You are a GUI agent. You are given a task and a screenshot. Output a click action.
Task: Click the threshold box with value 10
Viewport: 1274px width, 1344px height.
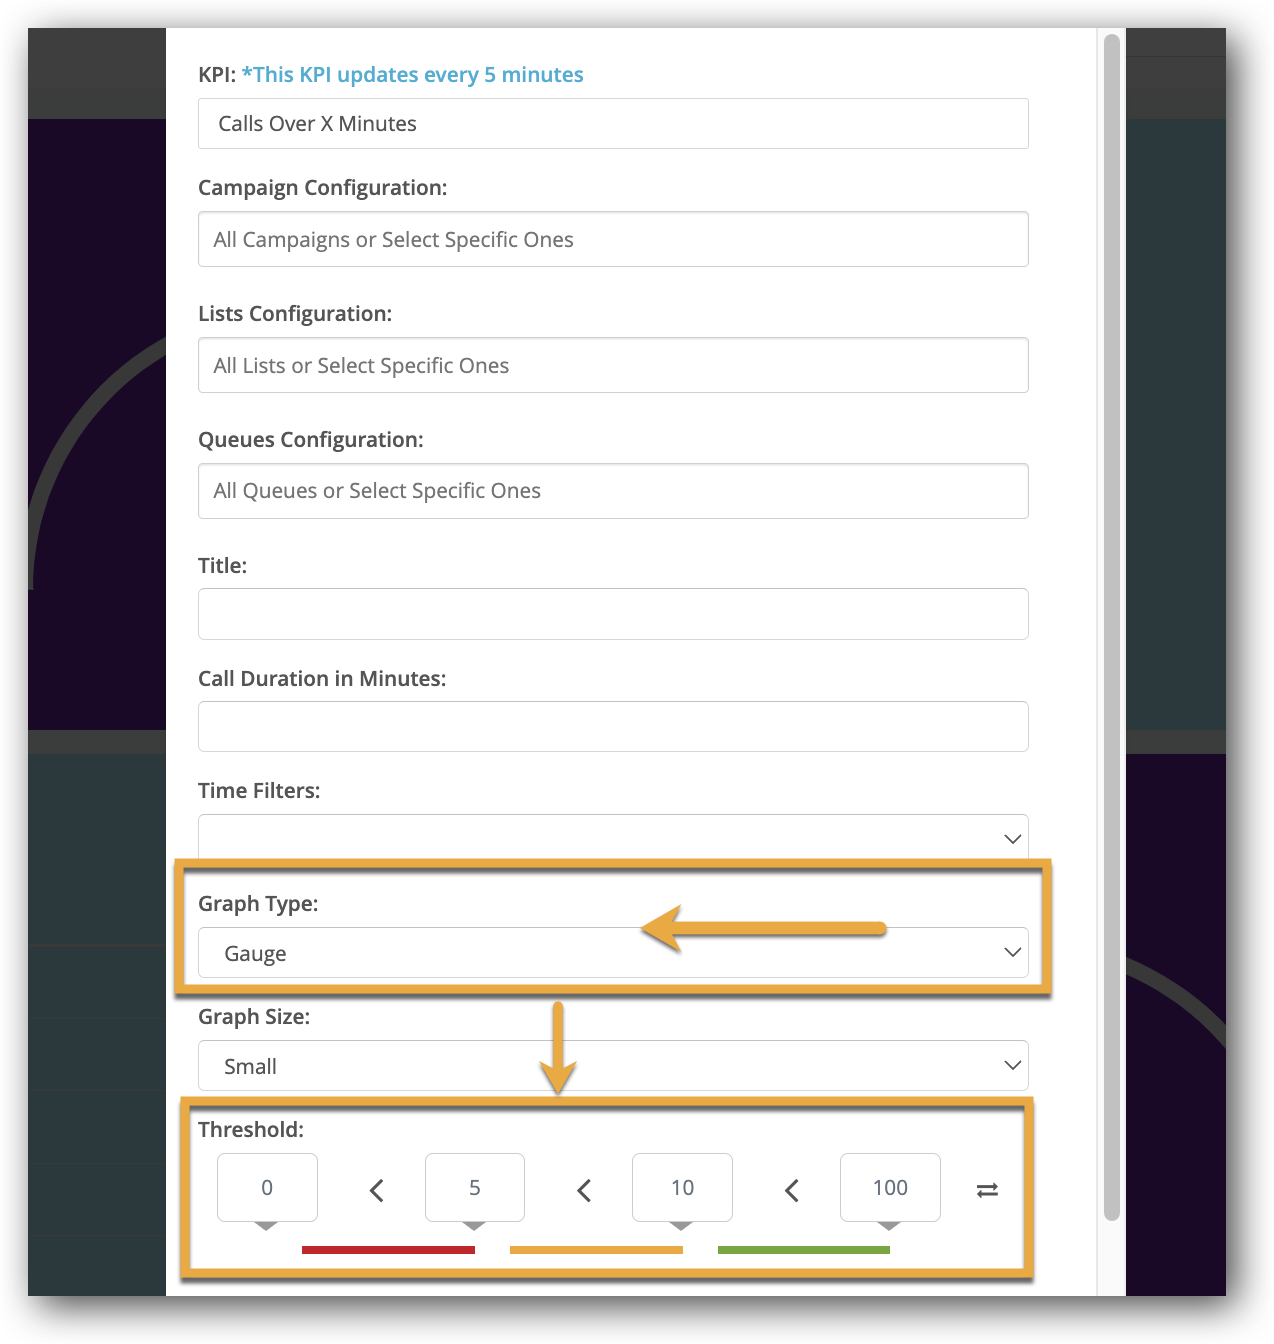(x=682, y=1187)
